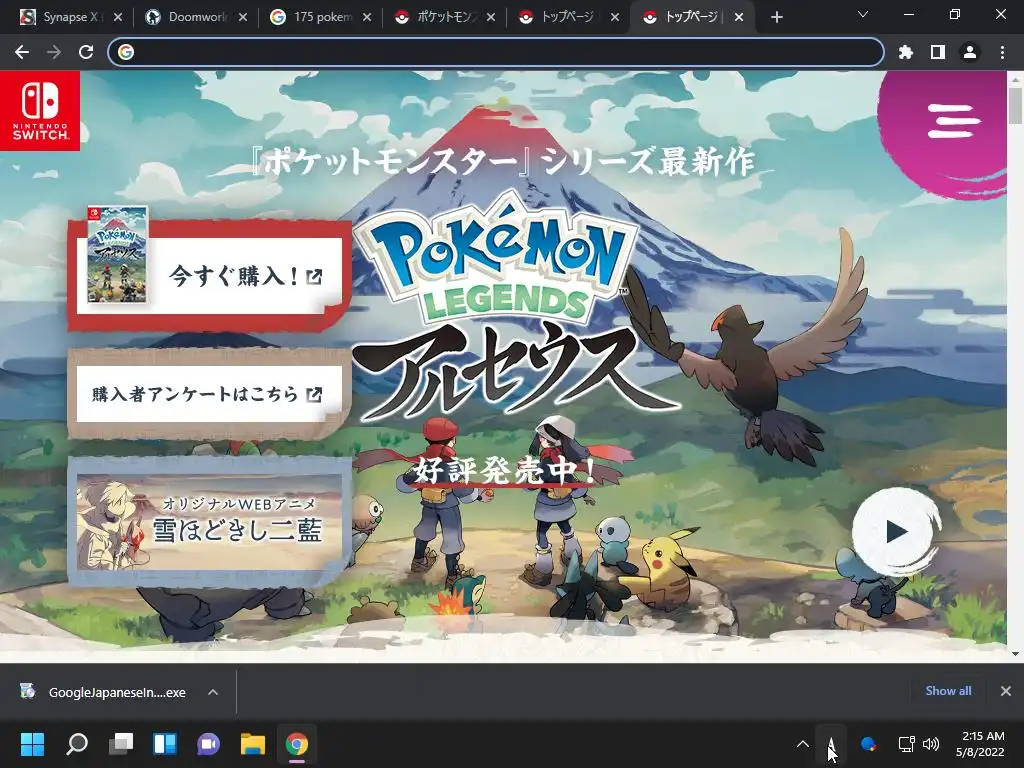Open Windows Start menu
Screen dimensions: 1024x768
click(x=32, y=744)
